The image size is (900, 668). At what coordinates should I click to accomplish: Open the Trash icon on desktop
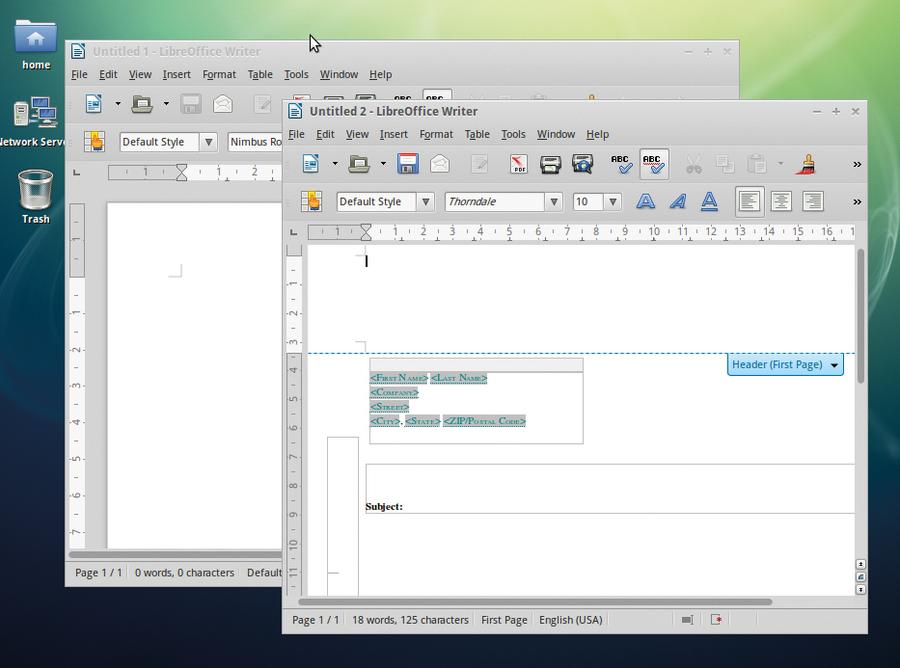click(36, 196)
